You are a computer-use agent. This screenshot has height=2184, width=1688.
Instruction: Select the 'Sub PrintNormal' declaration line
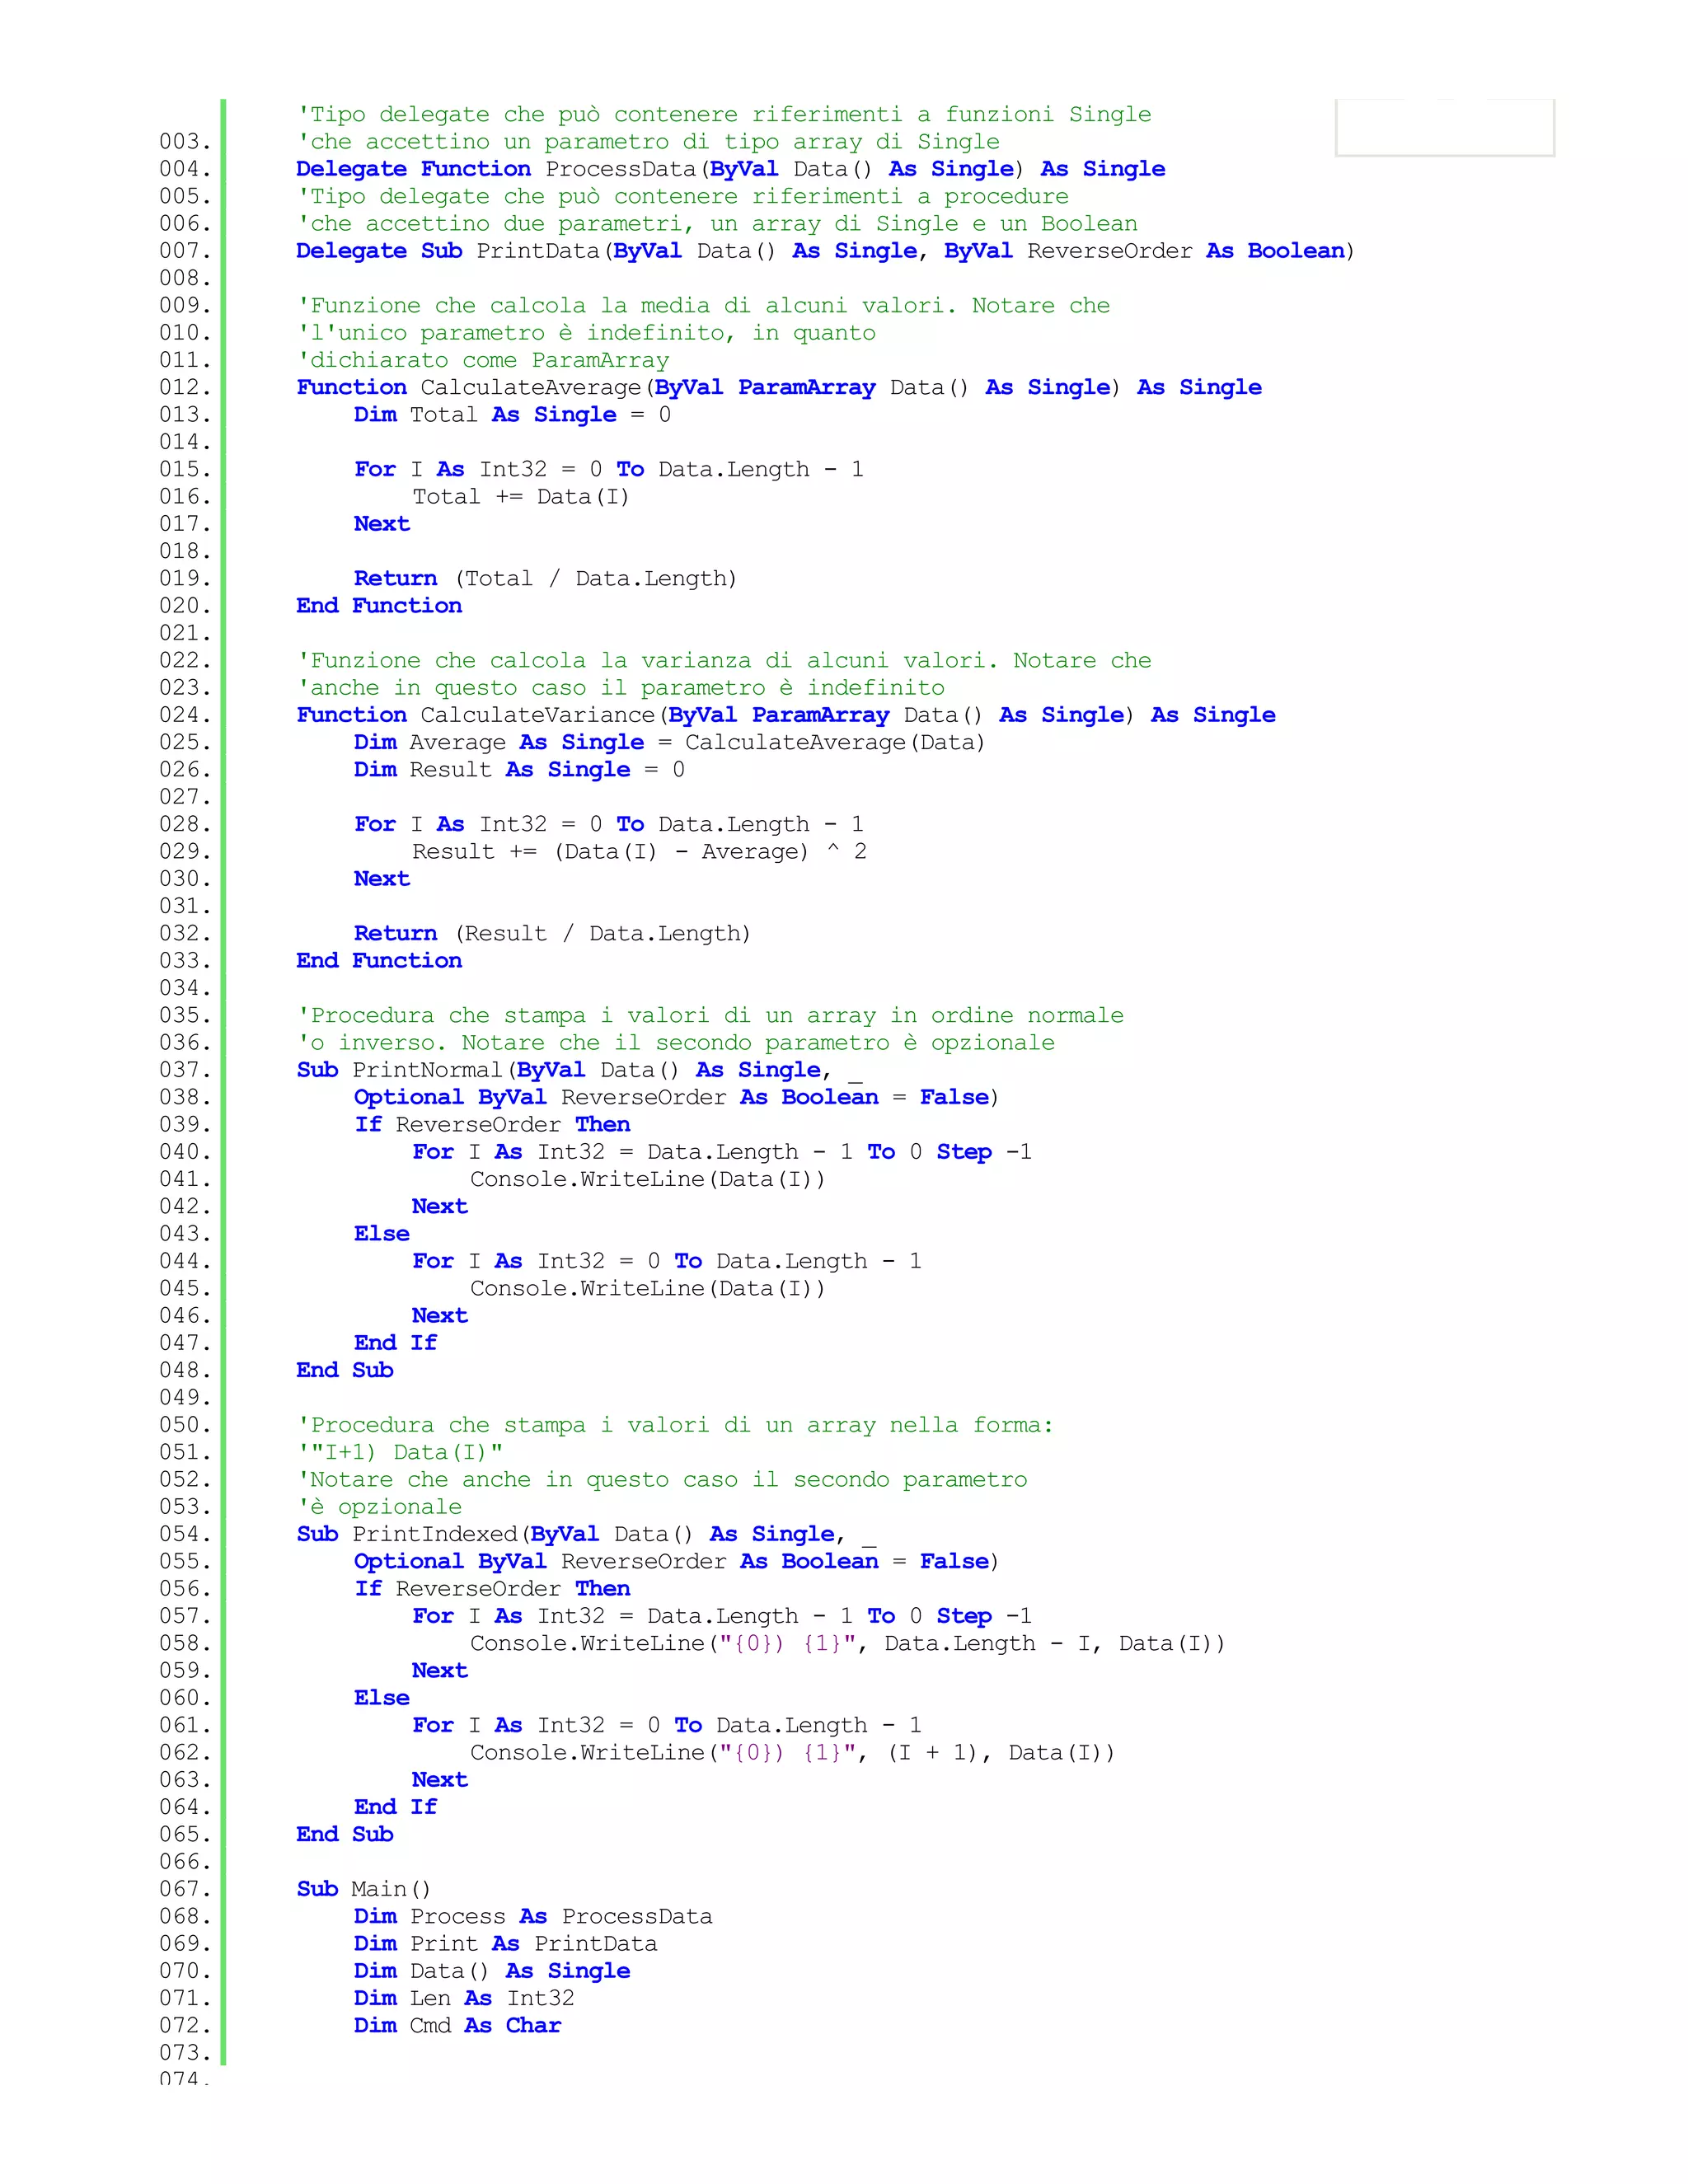579,1070
